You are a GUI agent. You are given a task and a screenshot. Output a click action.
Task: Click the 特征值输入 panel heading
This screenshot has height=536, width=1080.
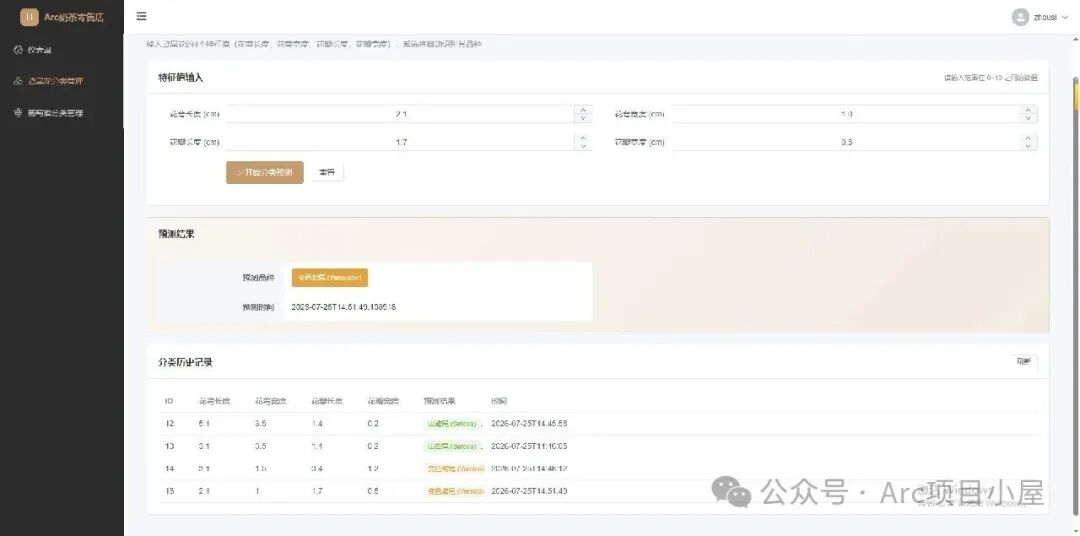(x=180, y=78)
